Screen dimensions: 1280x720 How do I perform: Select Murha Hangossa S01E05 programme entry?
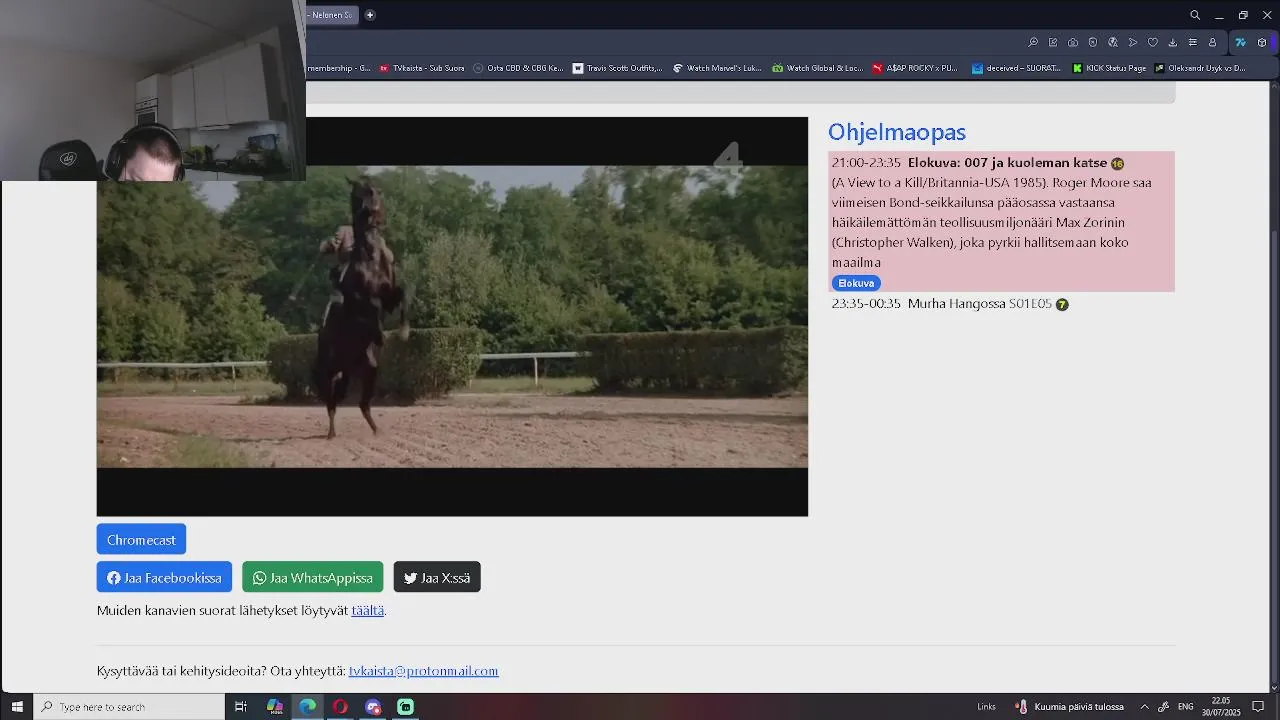coord(950,304)
